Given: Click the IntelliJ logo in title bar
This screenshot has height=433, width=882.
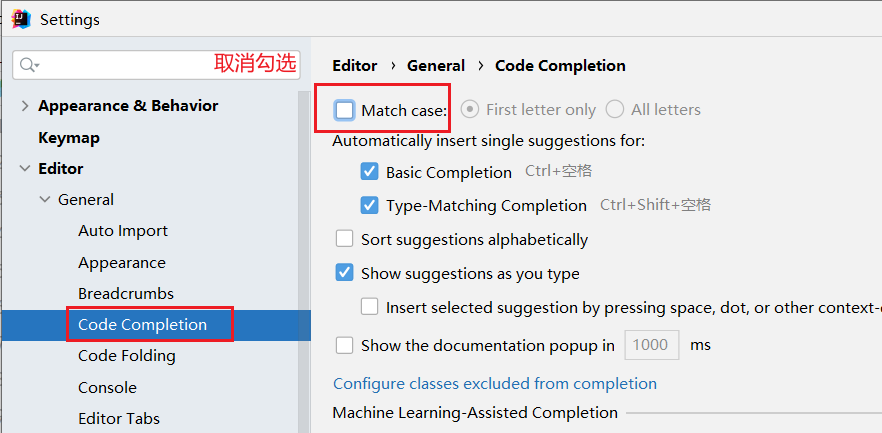Looking at the screenshot, I should pyautogui.click(x=20, y=19).
